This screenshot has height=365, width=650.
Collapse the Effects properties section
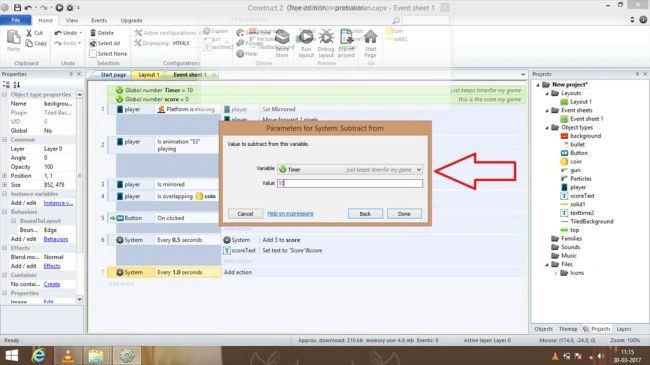coord(5,248)
